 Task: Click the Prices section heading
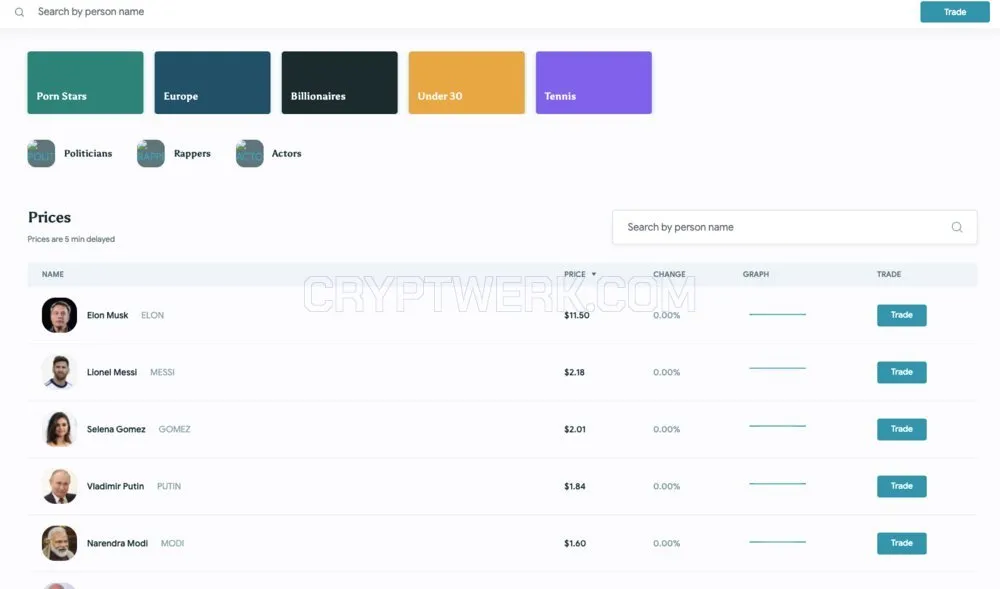coord(49,217)
